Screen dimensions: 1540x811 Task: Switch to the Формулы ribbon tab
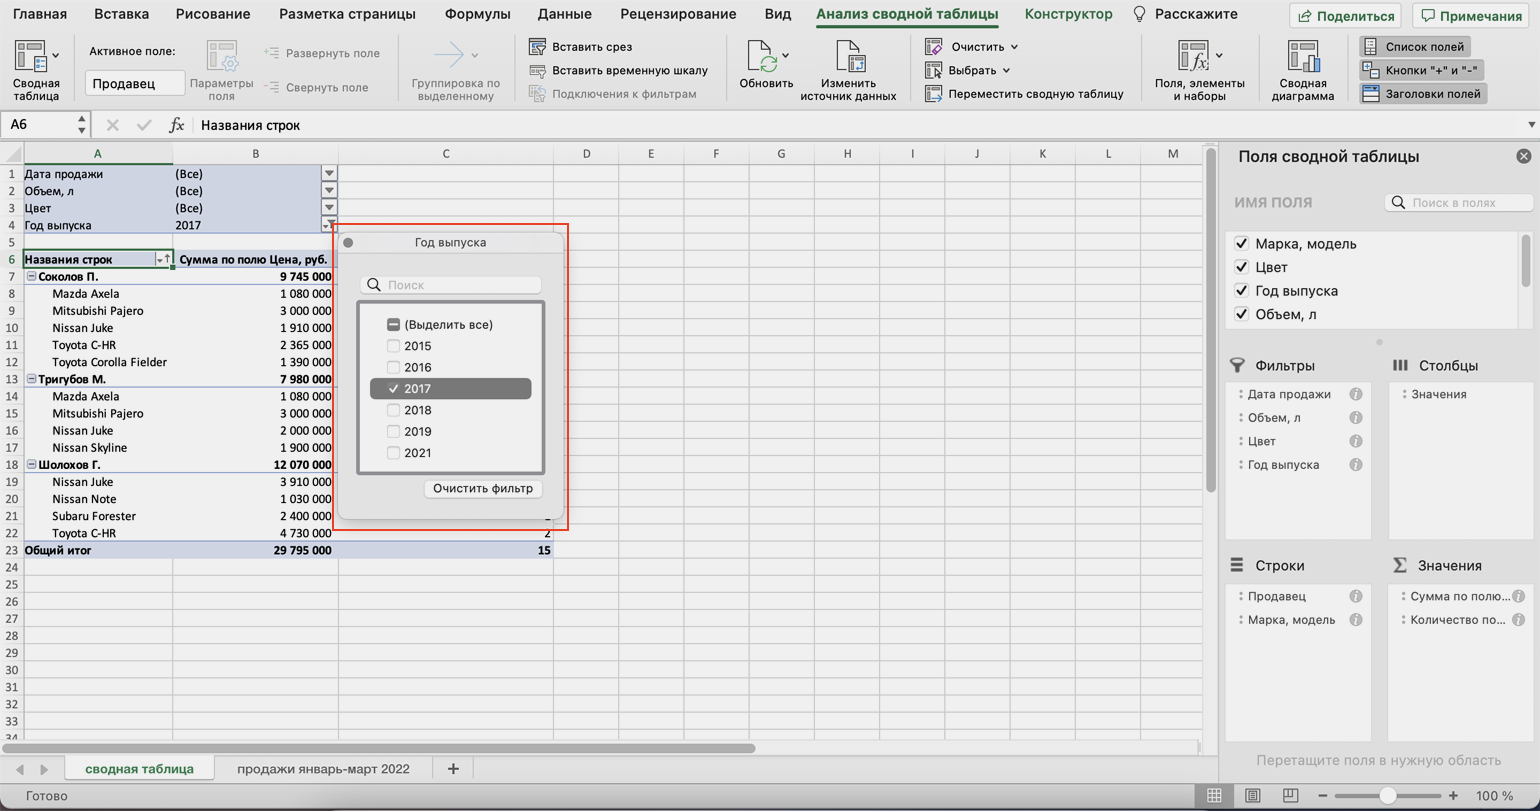pyautogui.click(x=477, y=15)
